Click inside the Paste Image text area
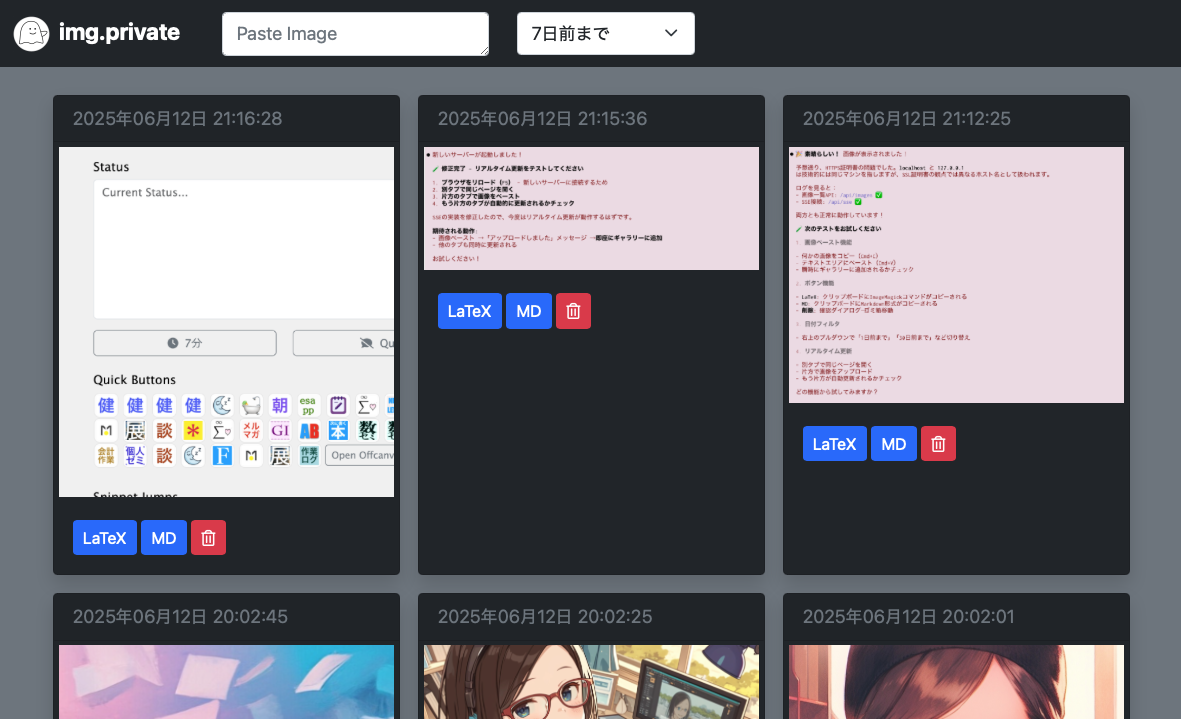1181x719 pixels. click(355, 34)
